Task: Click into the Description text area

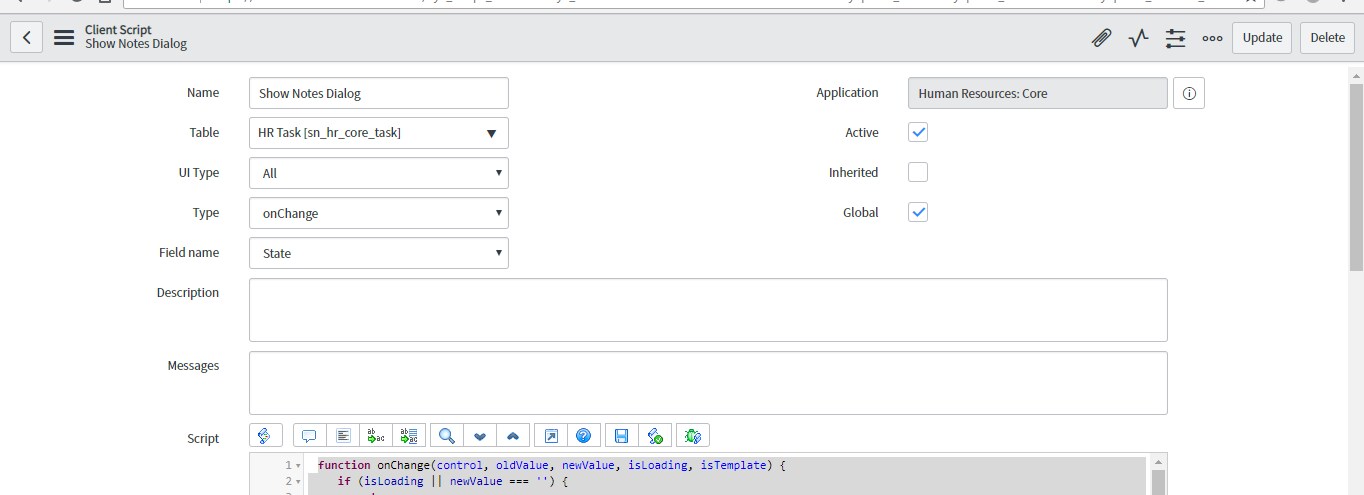Action: [707, 310]
